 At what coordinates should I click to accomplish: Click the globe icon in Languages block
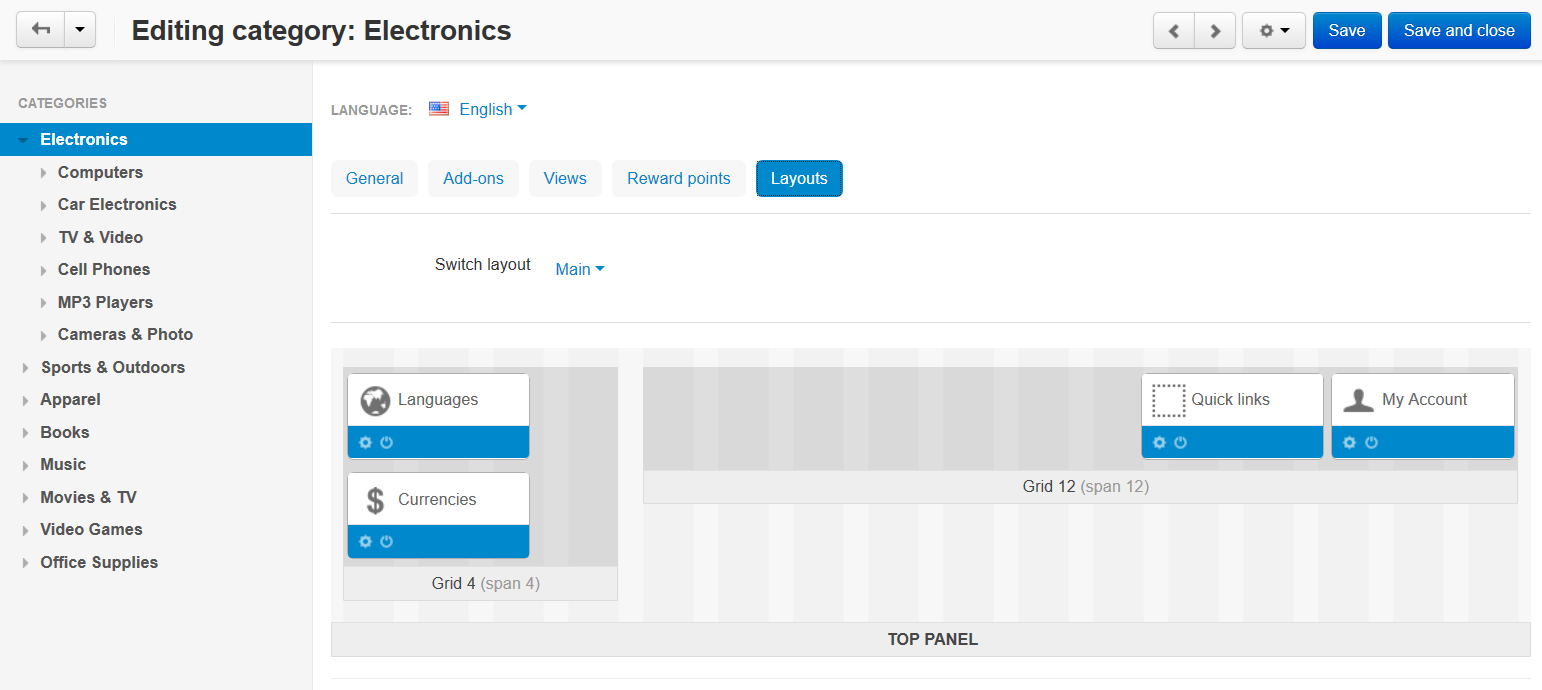pos(375,400)
